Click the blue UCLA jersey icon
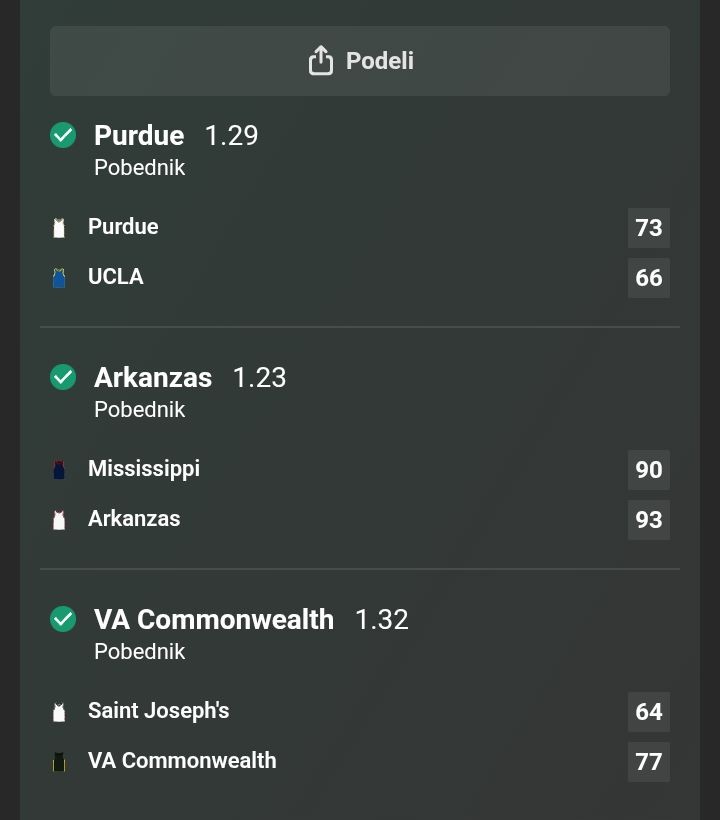720x820 pixels. tap(59, 278)
